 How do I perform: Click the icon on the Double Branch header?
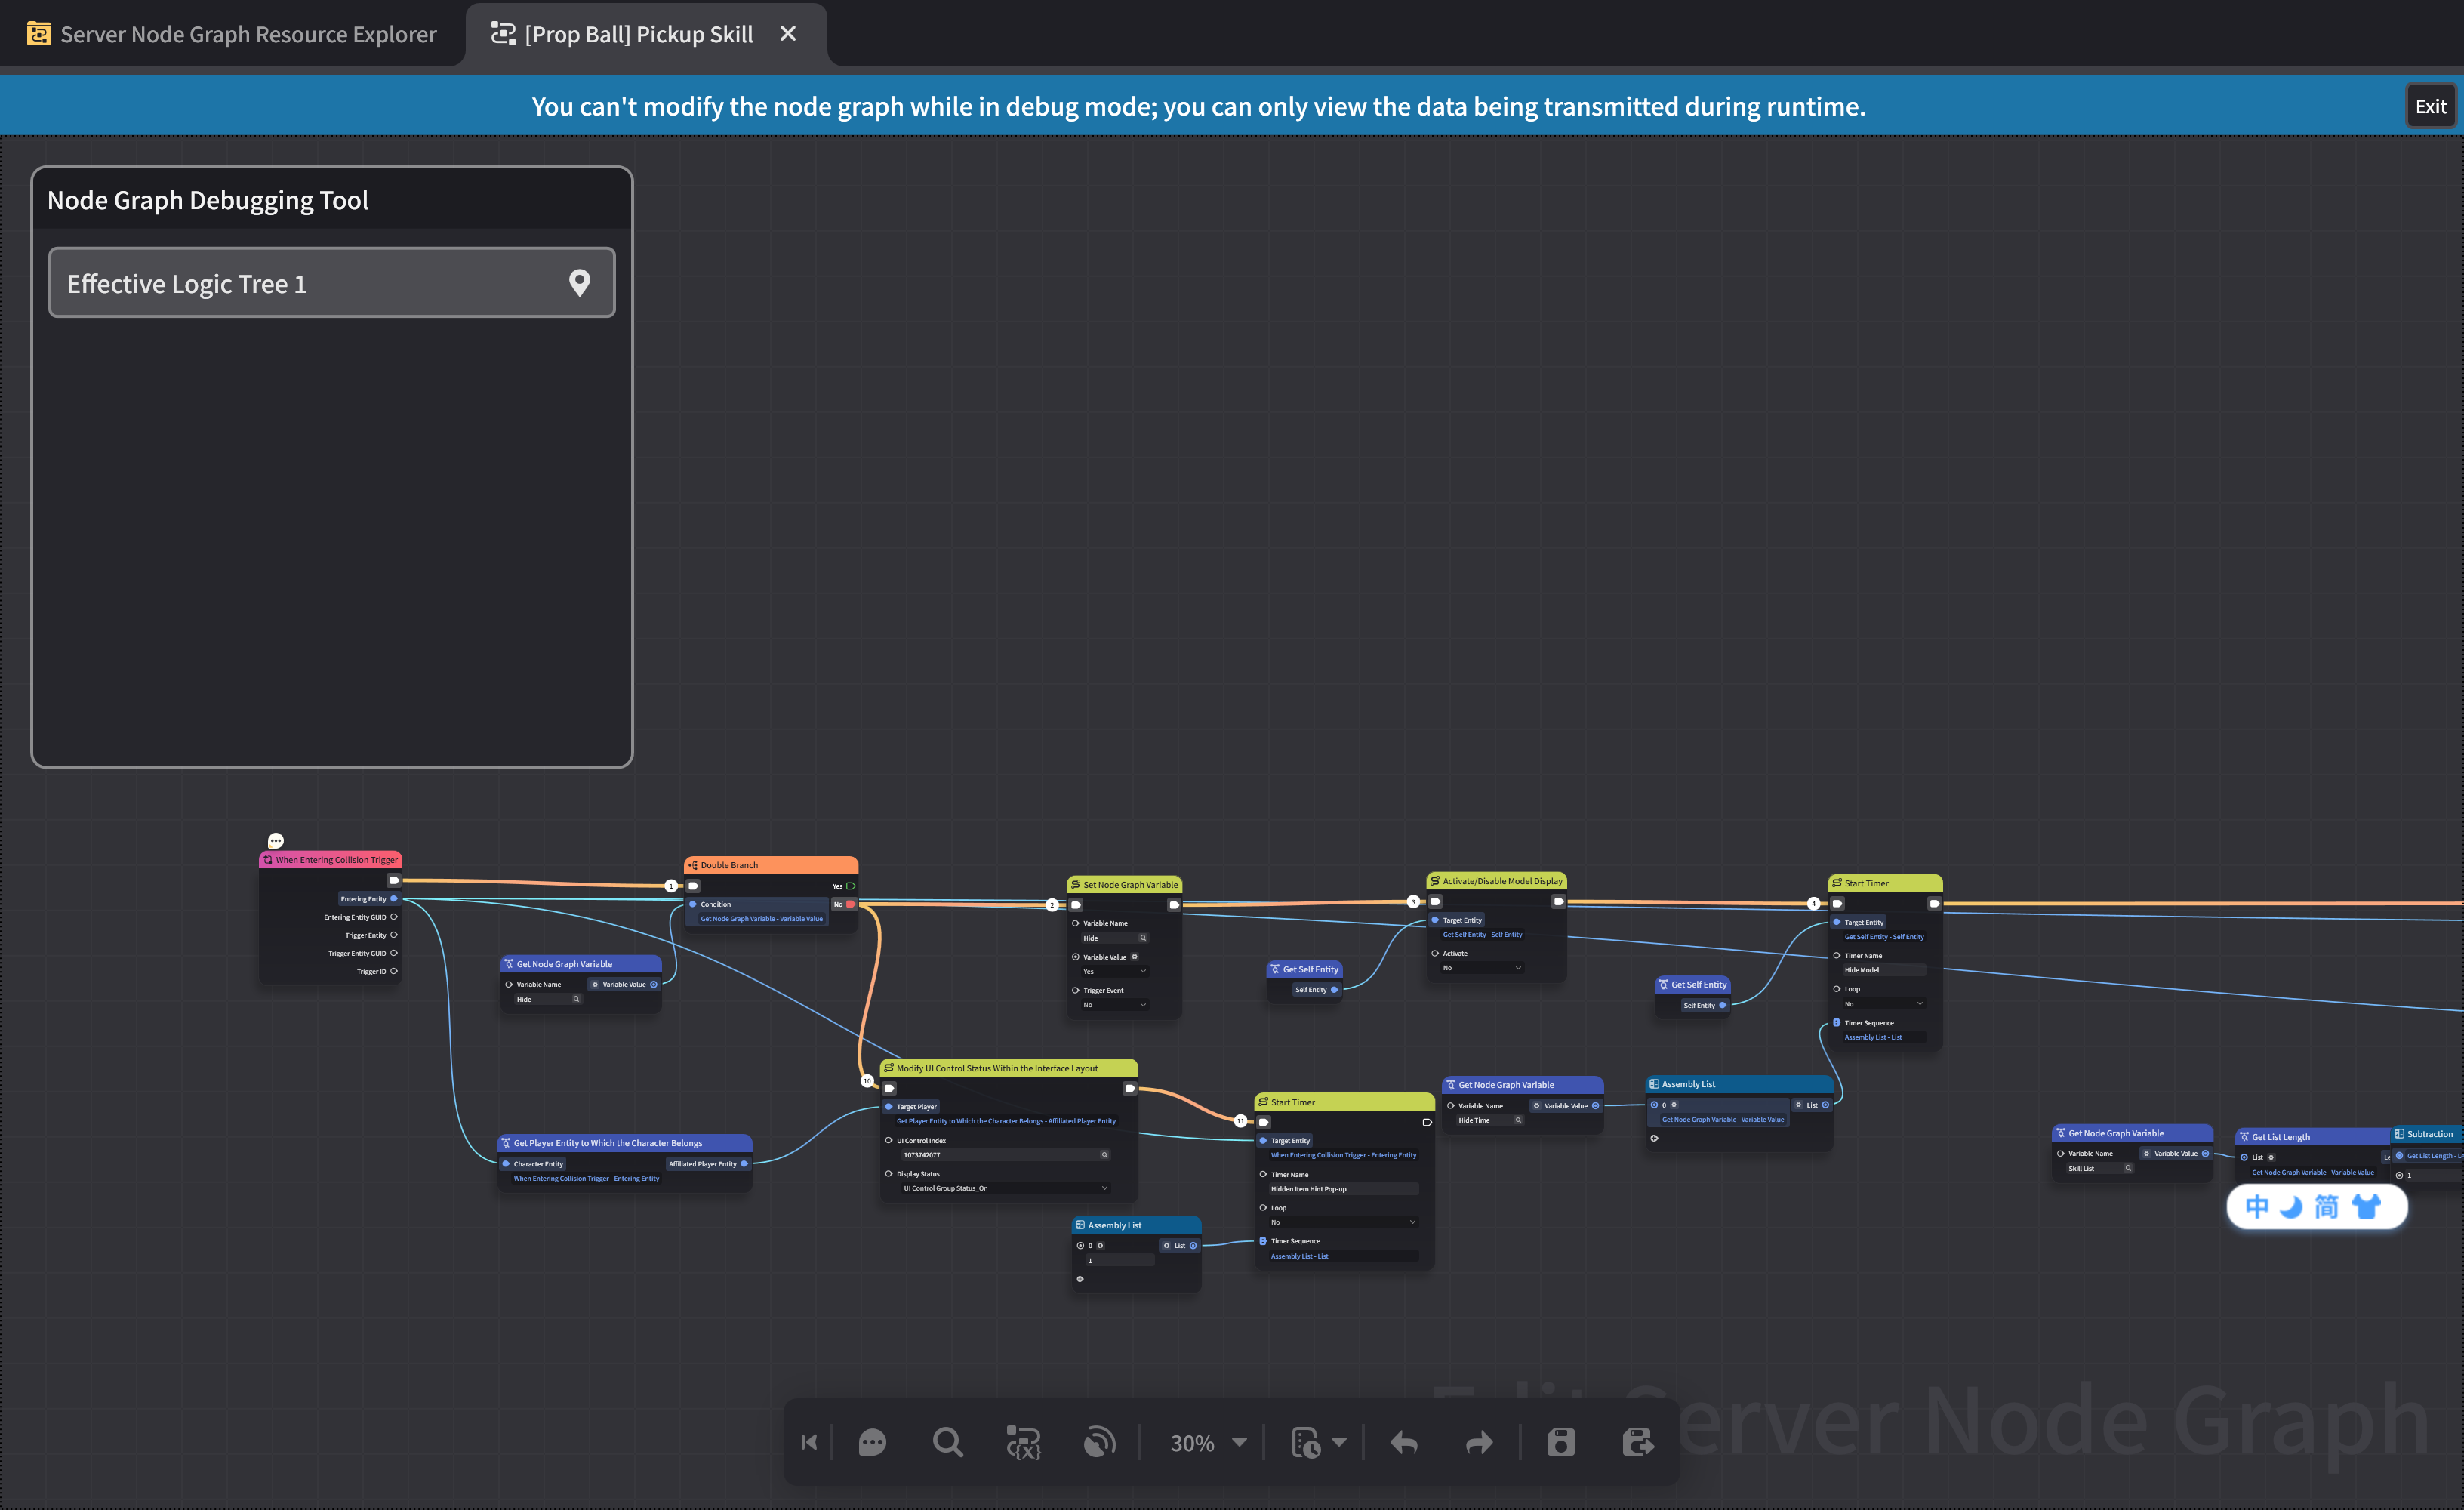coord(693,865)
